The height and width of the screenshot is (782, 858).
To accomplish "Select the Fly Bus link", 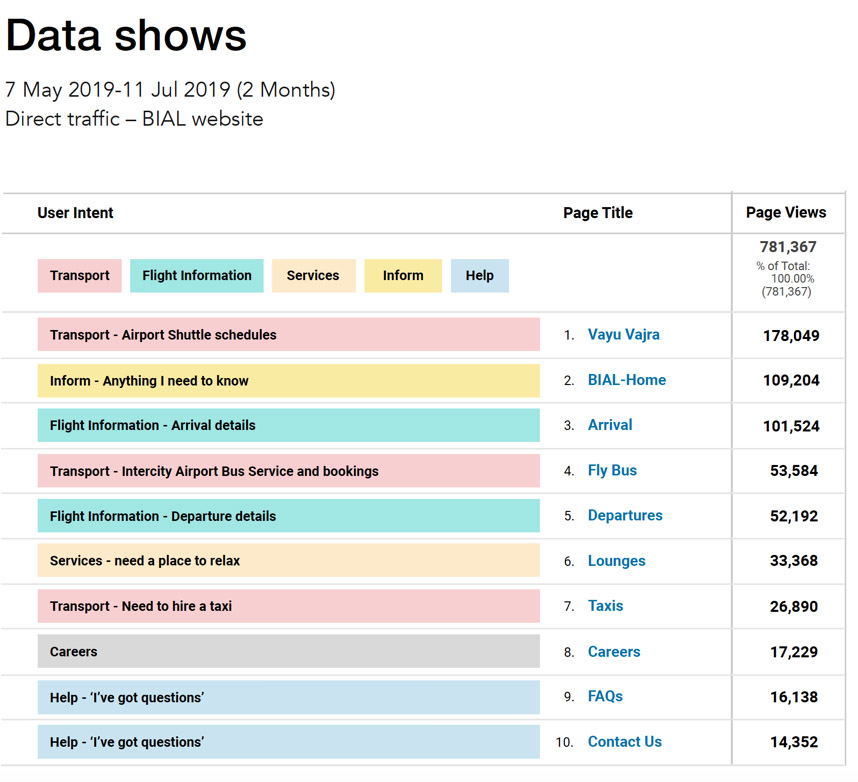I will click(x=612, y=471).
